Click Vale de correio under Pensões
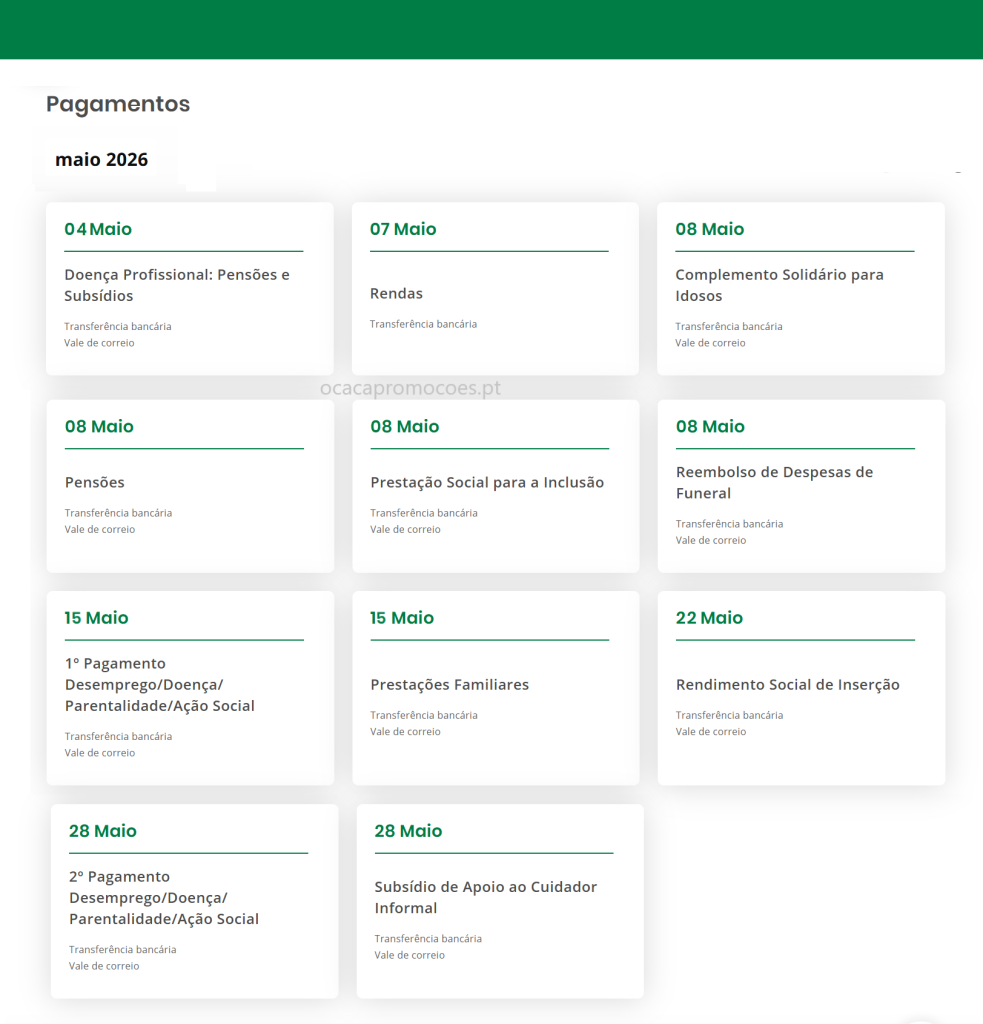 tap(100, 530)
